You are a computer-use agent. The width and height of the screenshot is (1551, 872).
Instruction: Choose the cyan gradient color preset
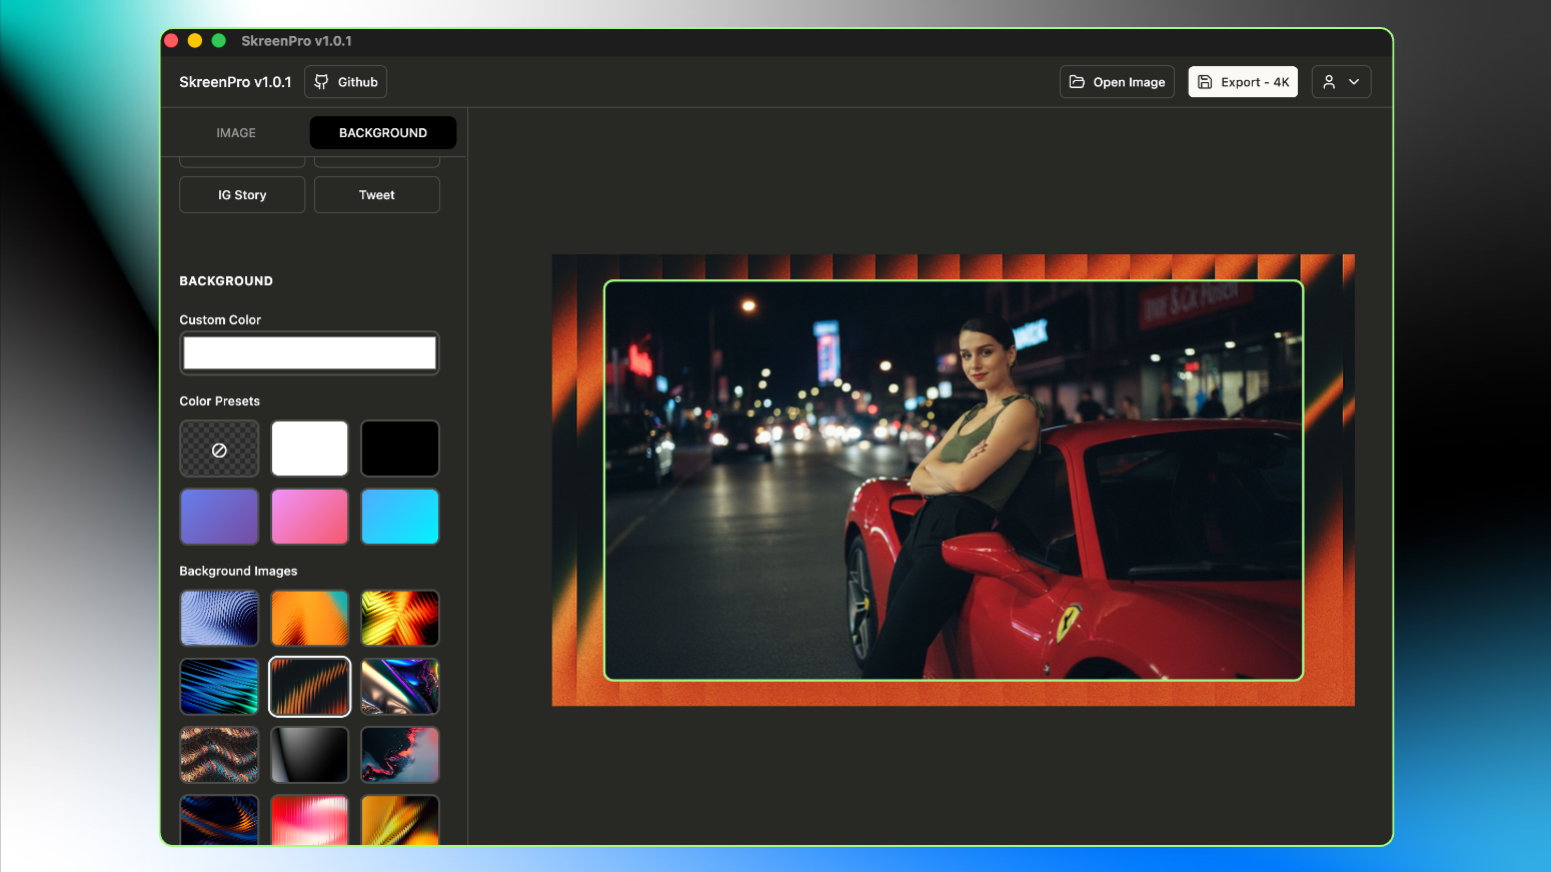399,516
